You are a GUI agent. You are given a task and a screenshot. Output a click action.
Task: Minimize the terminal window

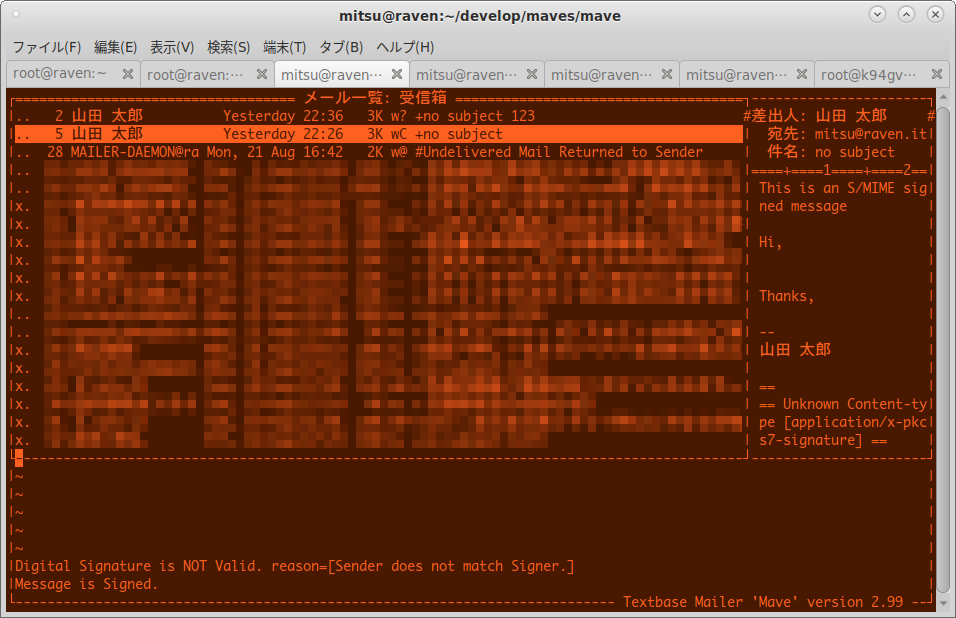[x=878, y=14]
